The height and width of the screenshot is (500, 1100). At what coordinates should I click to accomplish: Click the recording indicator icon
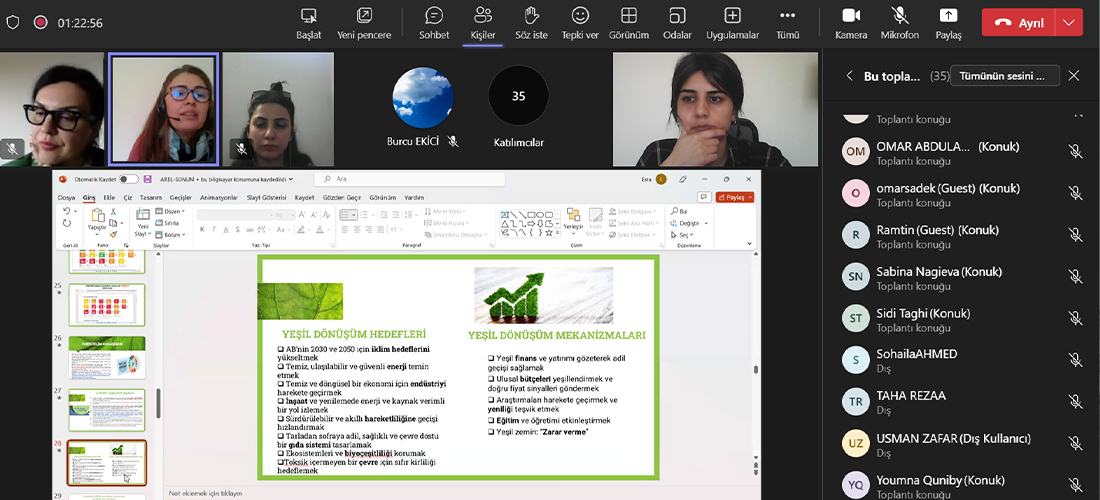pyautogui.click(x=41, y=22)
